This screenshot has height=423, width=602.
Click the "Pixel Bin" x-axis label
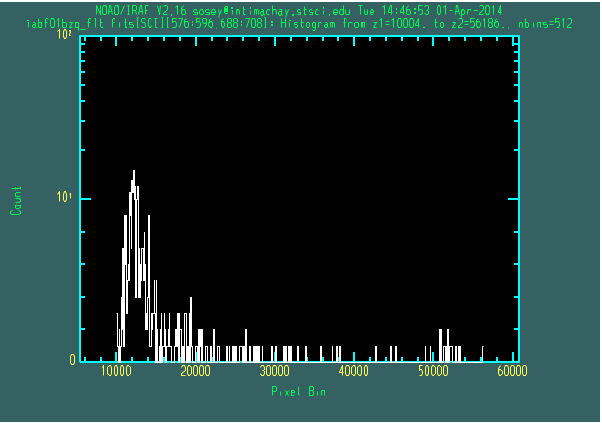(298, 392)
